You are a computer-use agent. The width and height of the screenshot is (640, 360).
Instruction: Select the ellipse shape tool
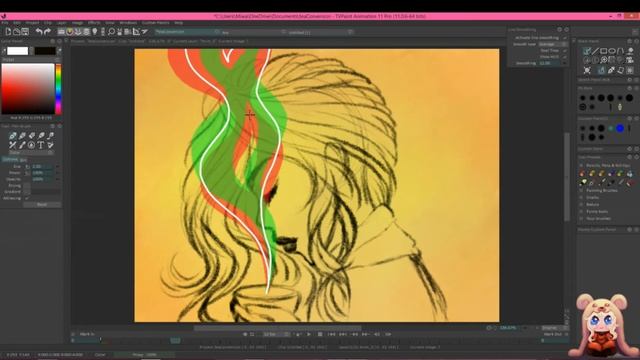click(612, 51)
